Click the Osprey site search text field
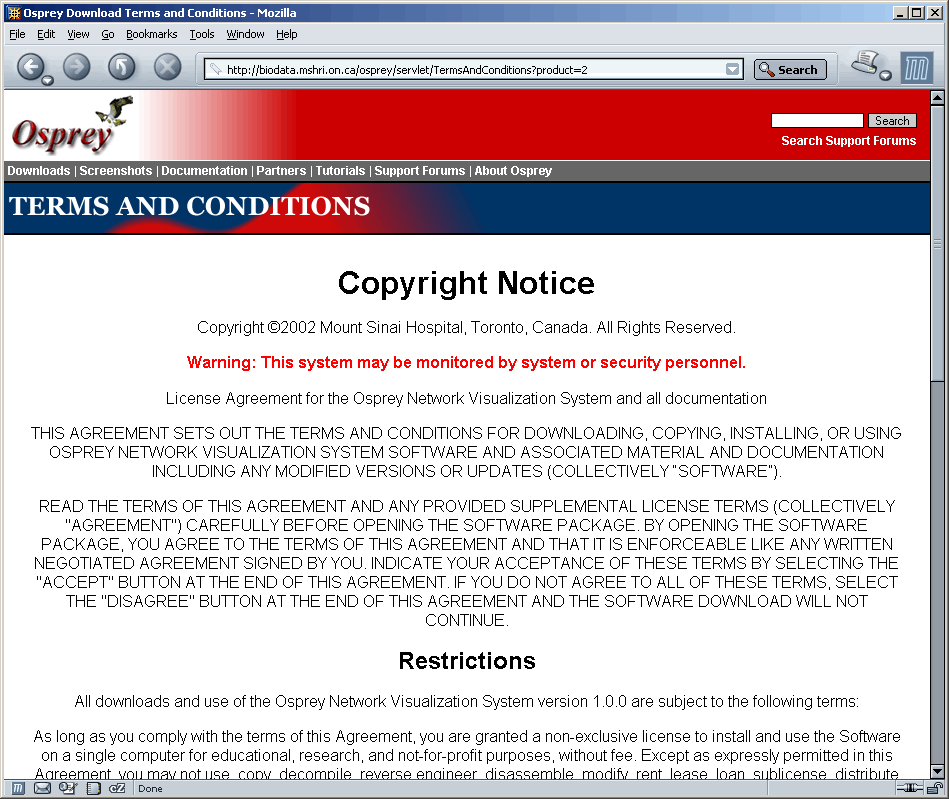 pos(816,121)
